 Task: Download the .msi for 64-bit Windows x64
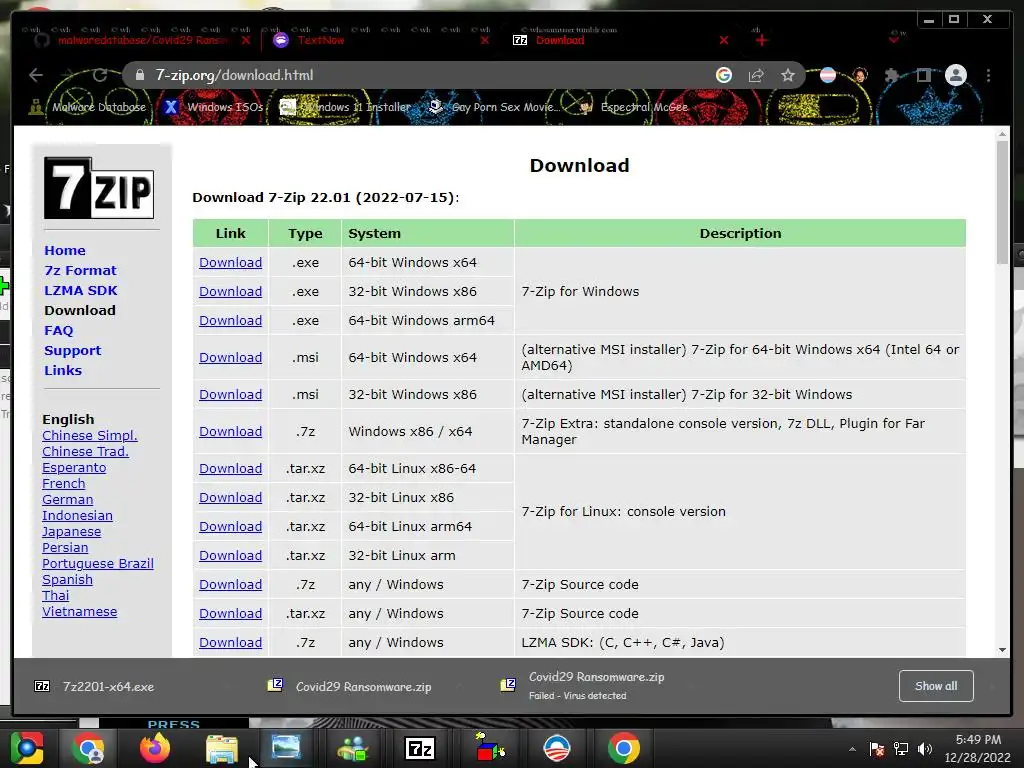tap(231, 357)
